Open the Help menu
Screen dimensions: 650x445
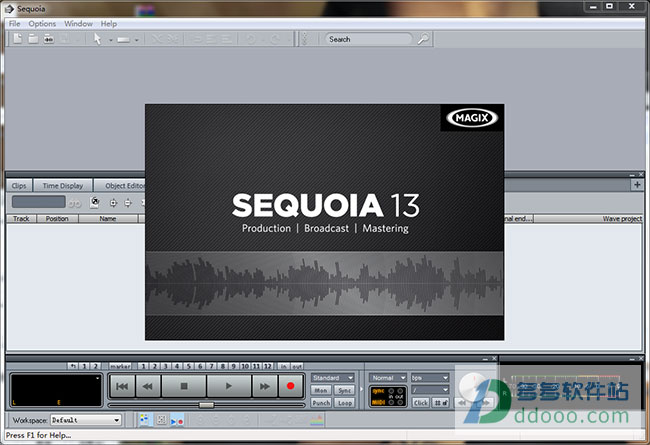pyautogui.click(x=109, y=24)
